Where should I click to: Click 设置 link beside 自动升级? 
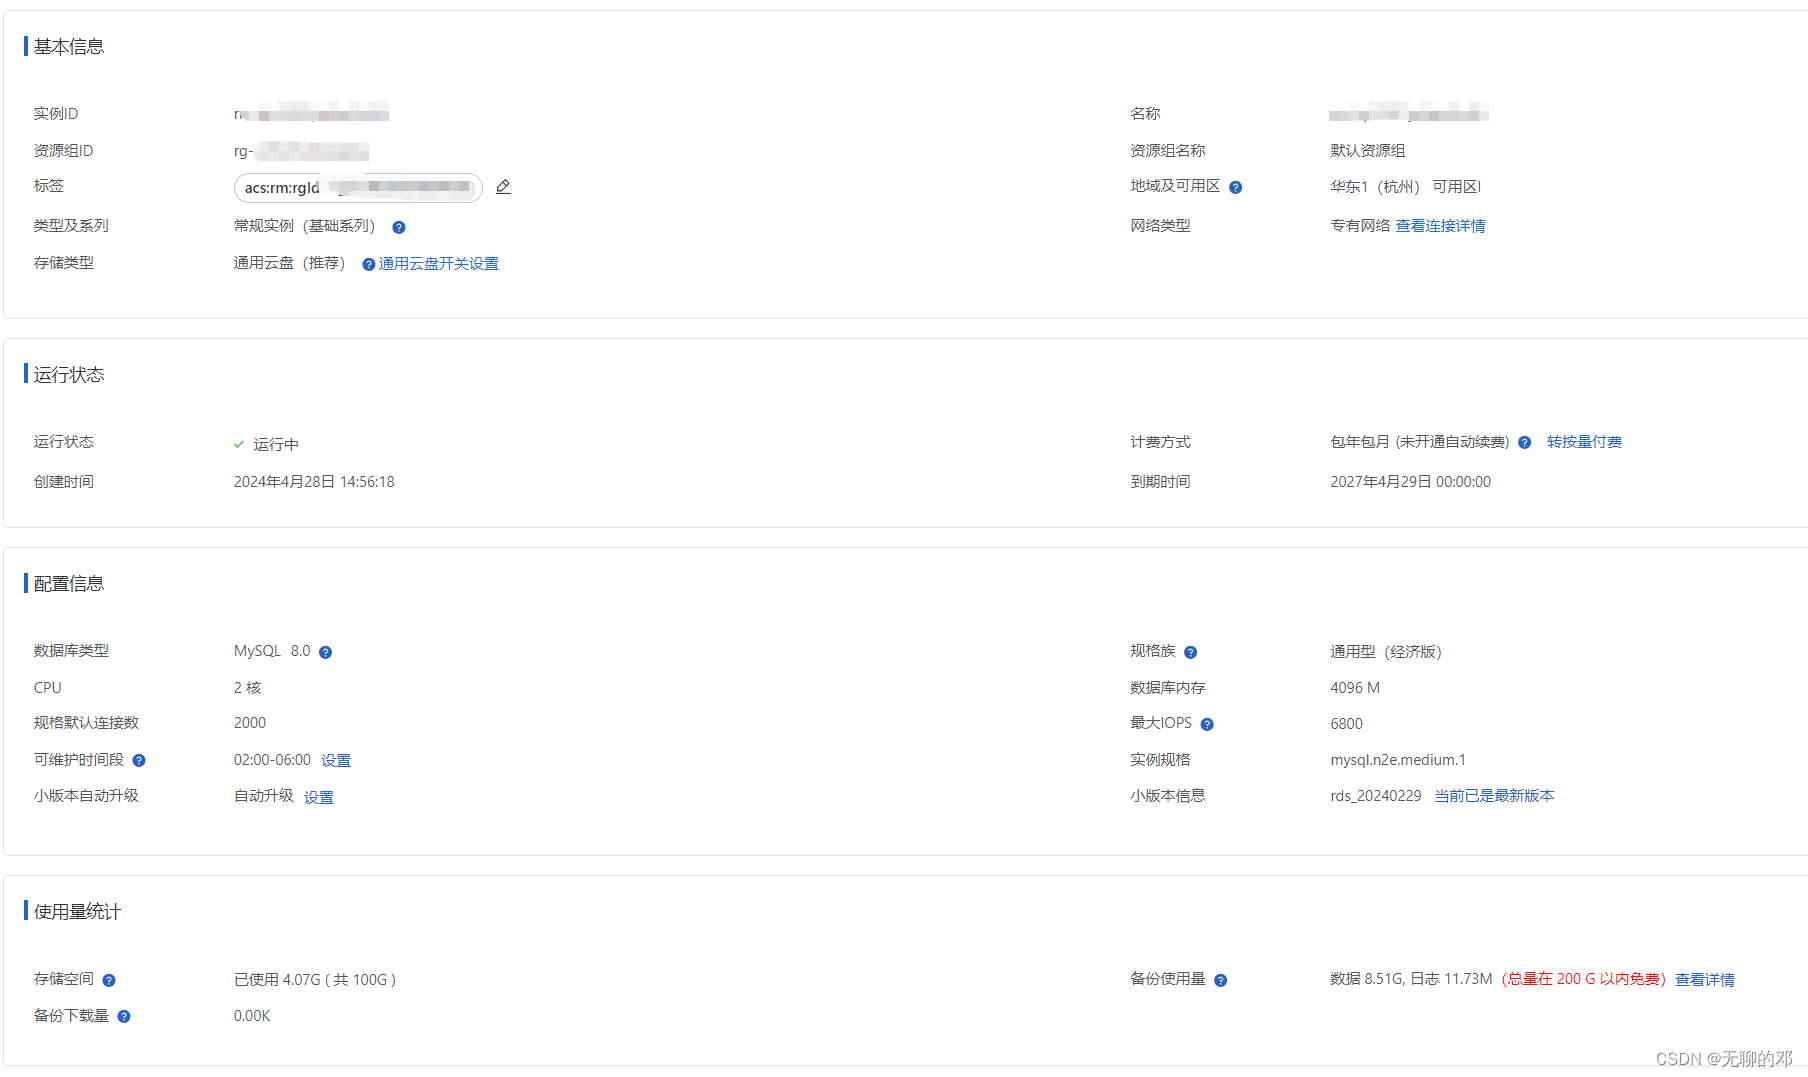pyautogui.click(x=319, y=797)
